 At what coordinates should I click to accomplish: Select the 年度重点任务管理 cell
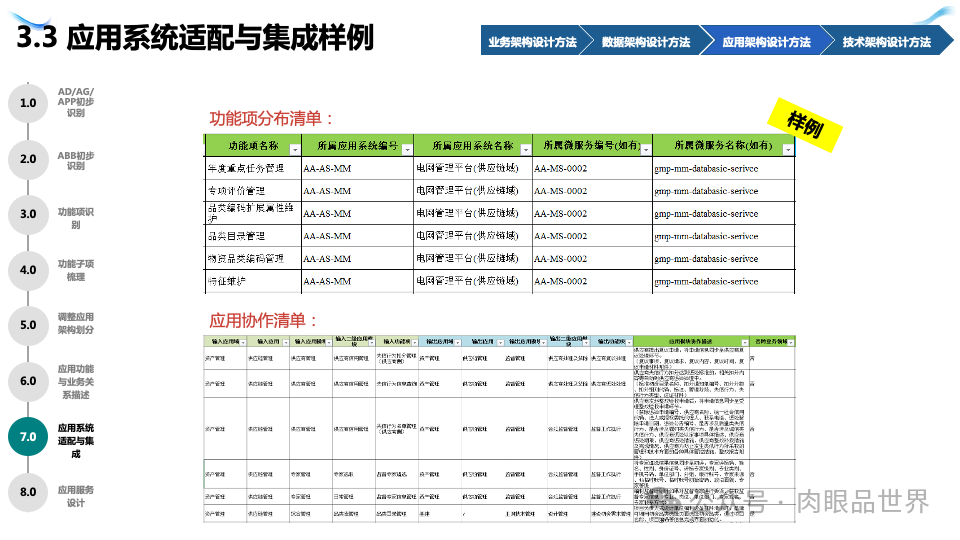253,168
